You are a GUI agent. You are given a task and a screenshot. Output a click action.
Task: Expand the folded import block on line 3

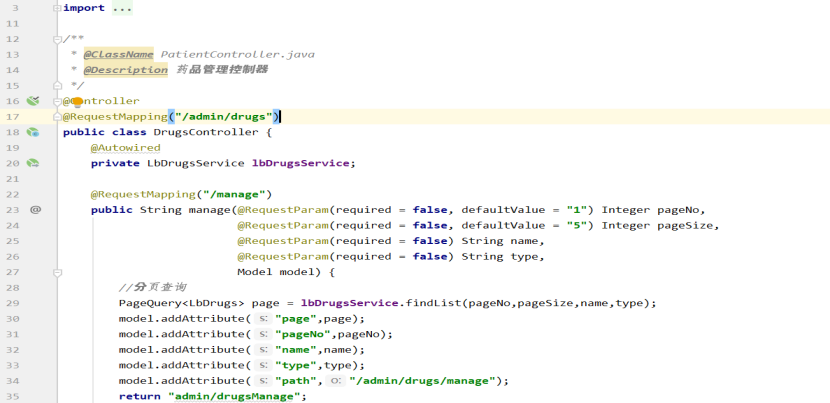pos(57,8)
